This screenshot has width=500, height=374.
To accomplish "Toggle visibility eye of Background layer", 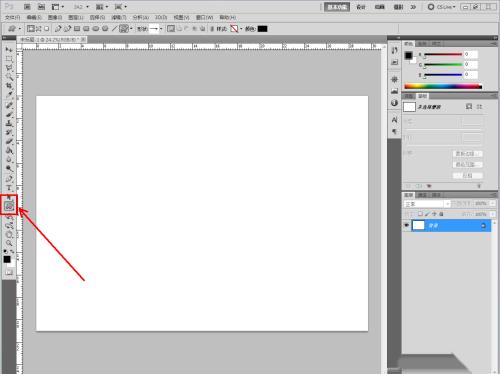I will pyautogui.click(x=406, y=225).
